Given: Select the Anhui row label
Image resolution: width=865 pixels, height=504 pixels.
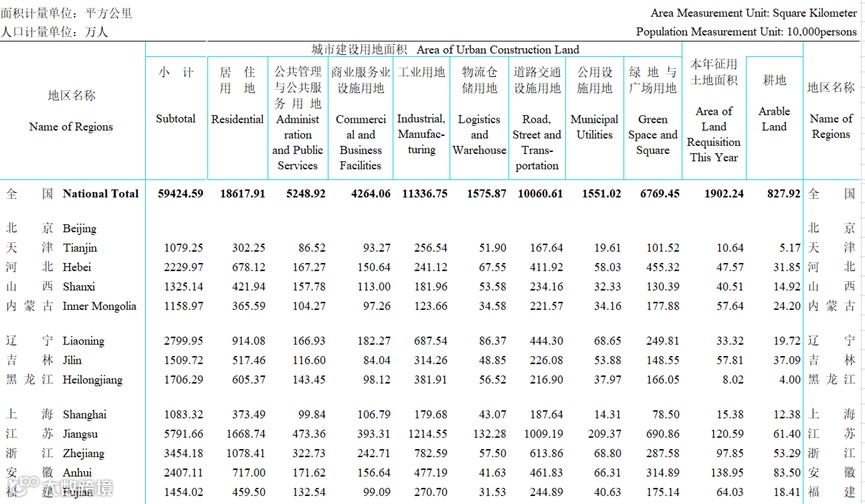Looking at the screenshot, I should [77, 473].
